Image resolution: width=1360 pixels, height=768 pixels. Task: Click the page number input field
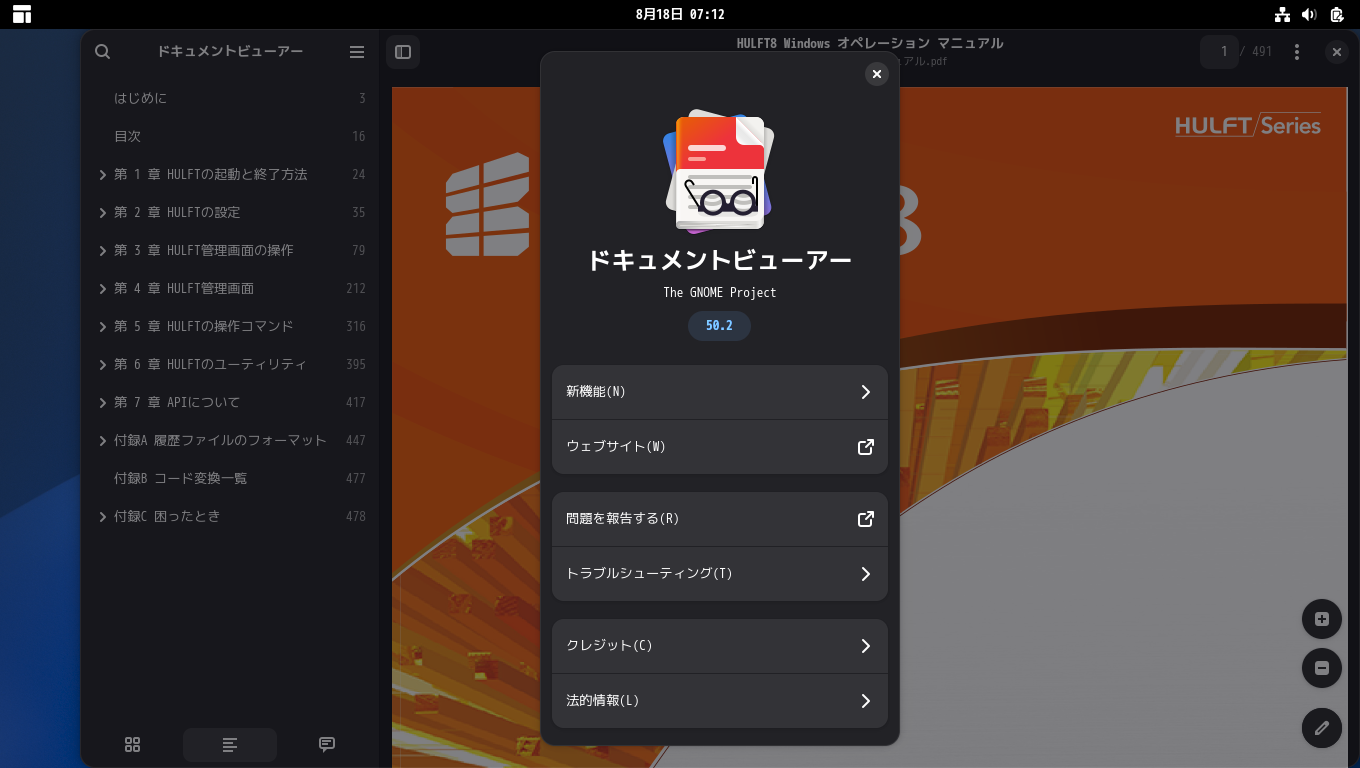[x=1220, y=52]
